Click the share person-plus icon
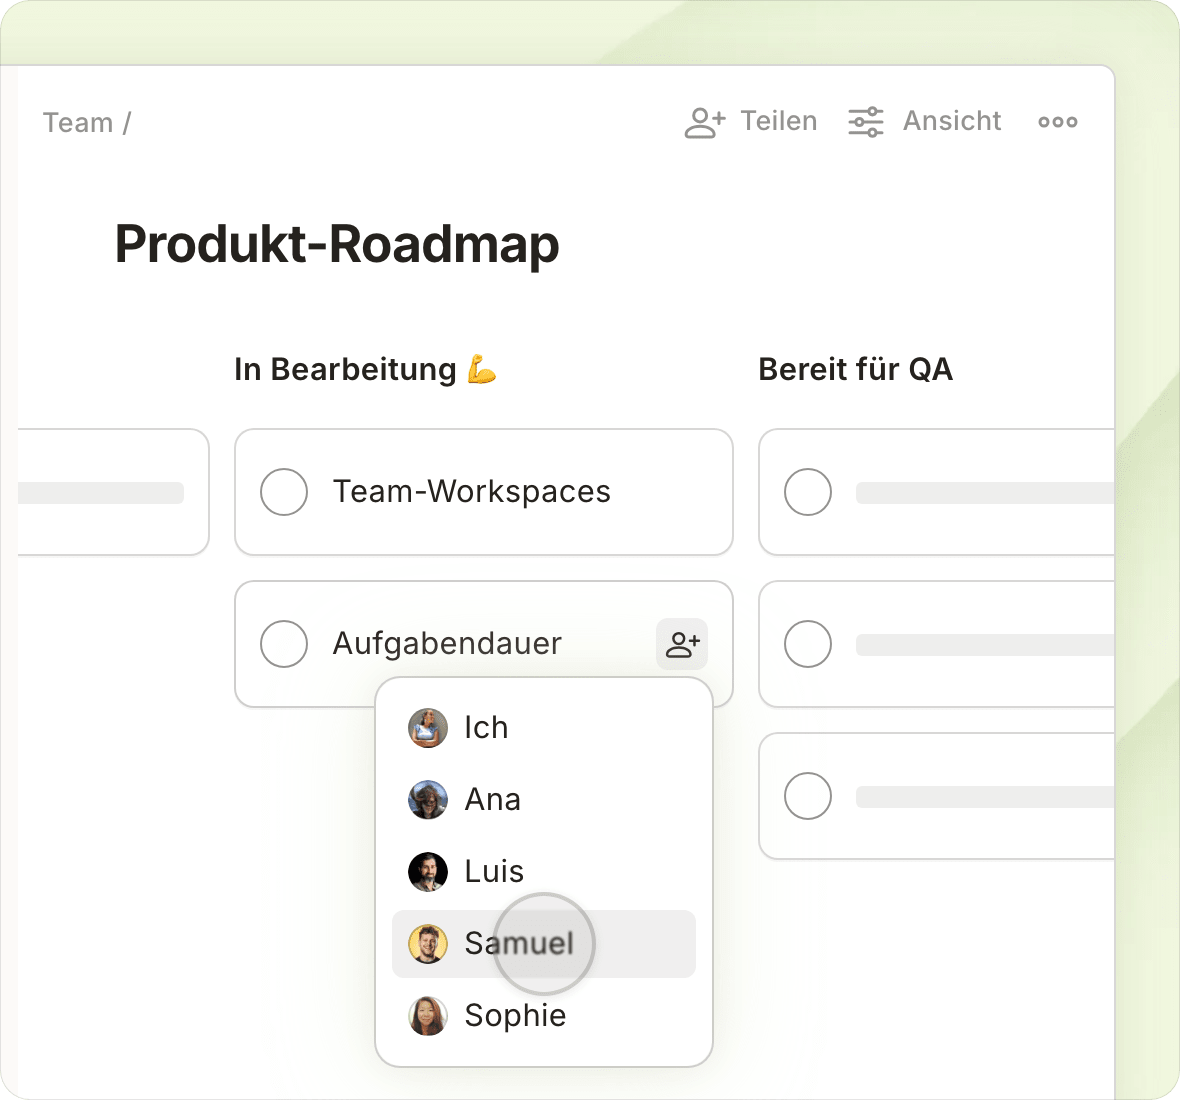The image size is (1180, 1100). point(705,122)
